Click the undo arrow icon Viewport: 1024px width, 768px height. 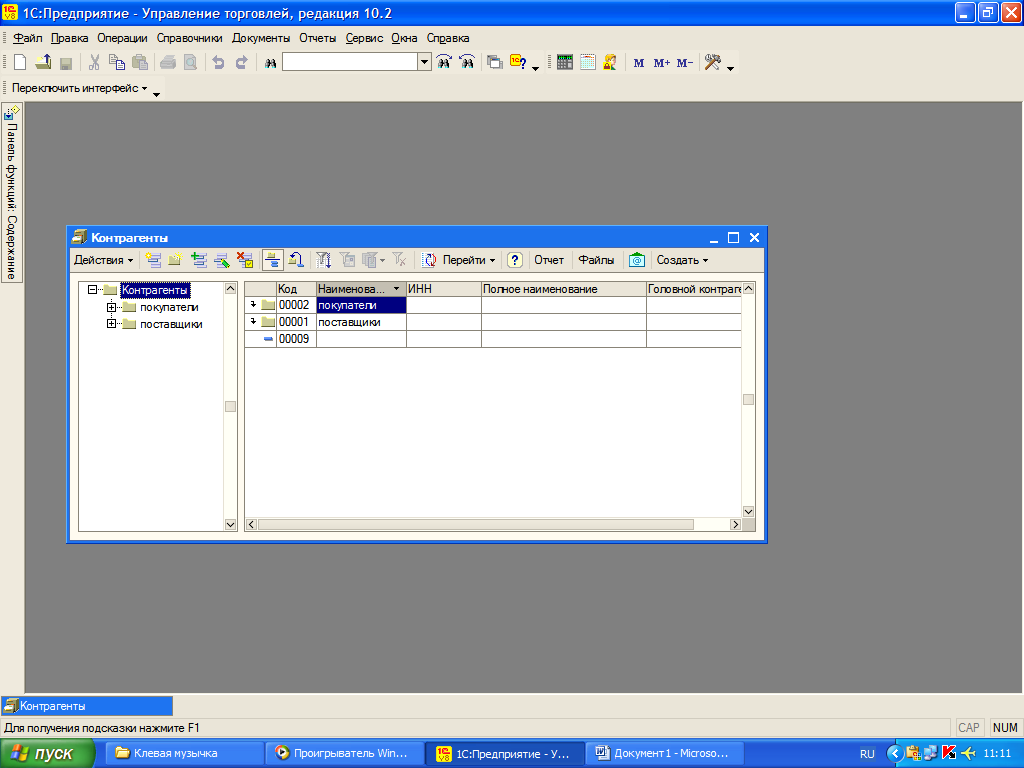coord(219,63)
